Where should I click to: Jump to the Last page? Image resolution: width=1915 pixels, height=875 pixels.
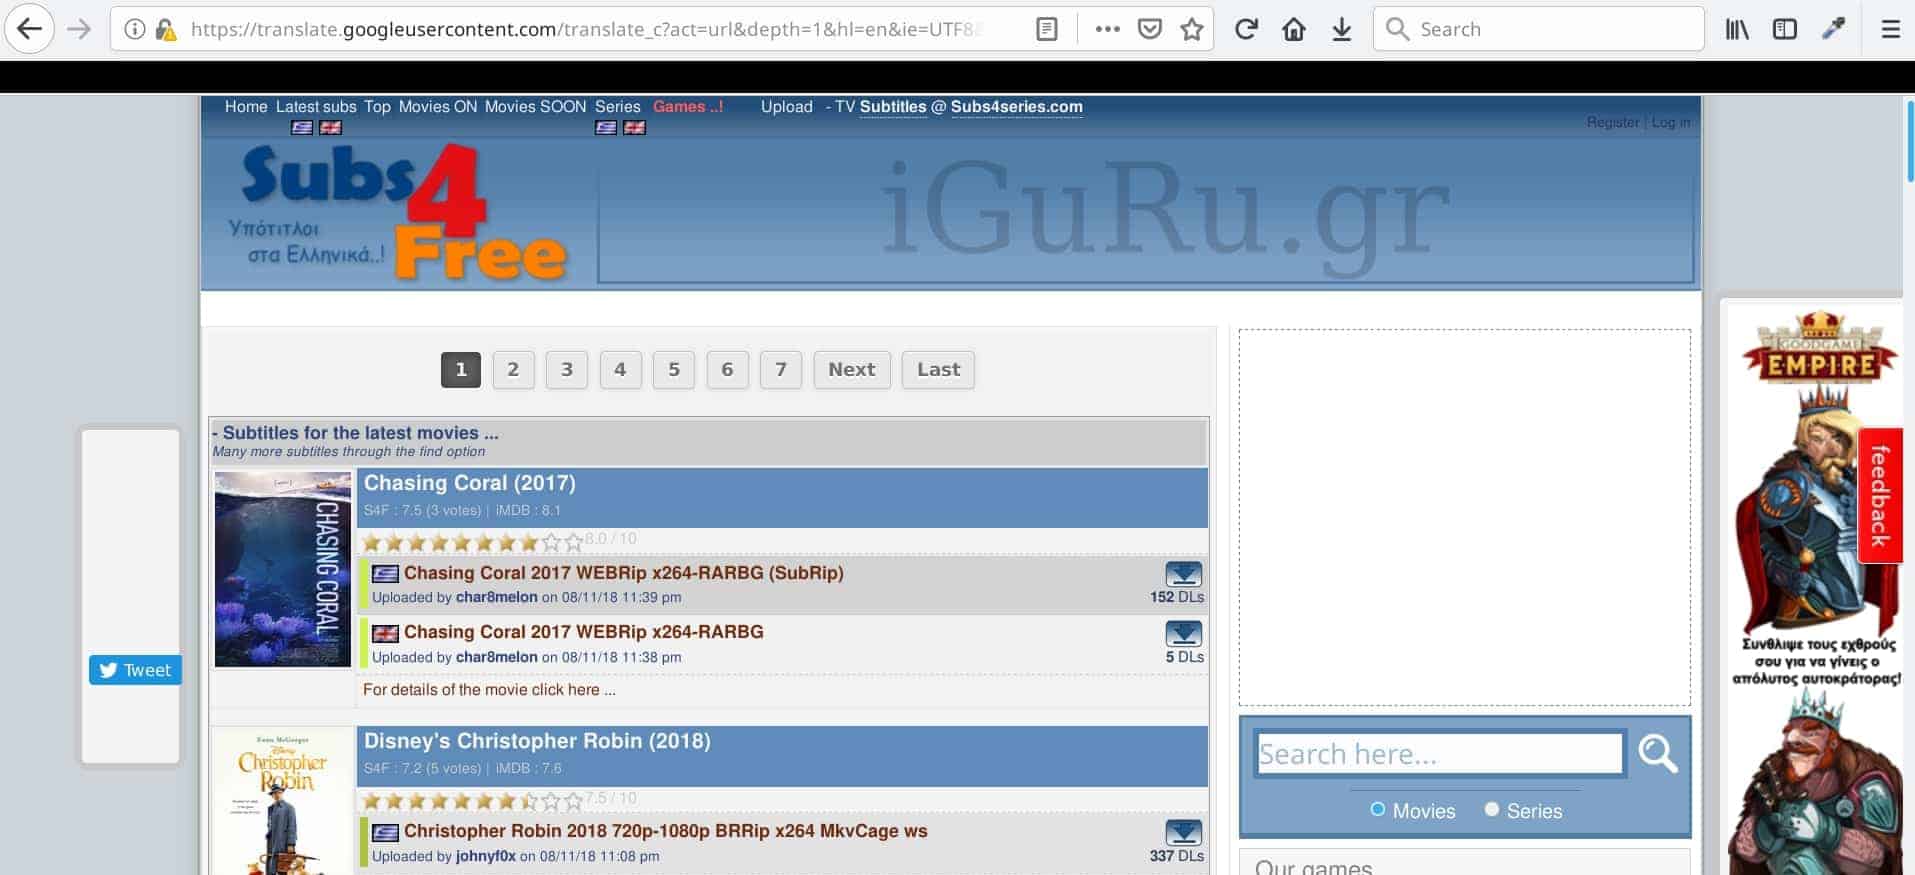pyautogui.click(x=938, y=370)
